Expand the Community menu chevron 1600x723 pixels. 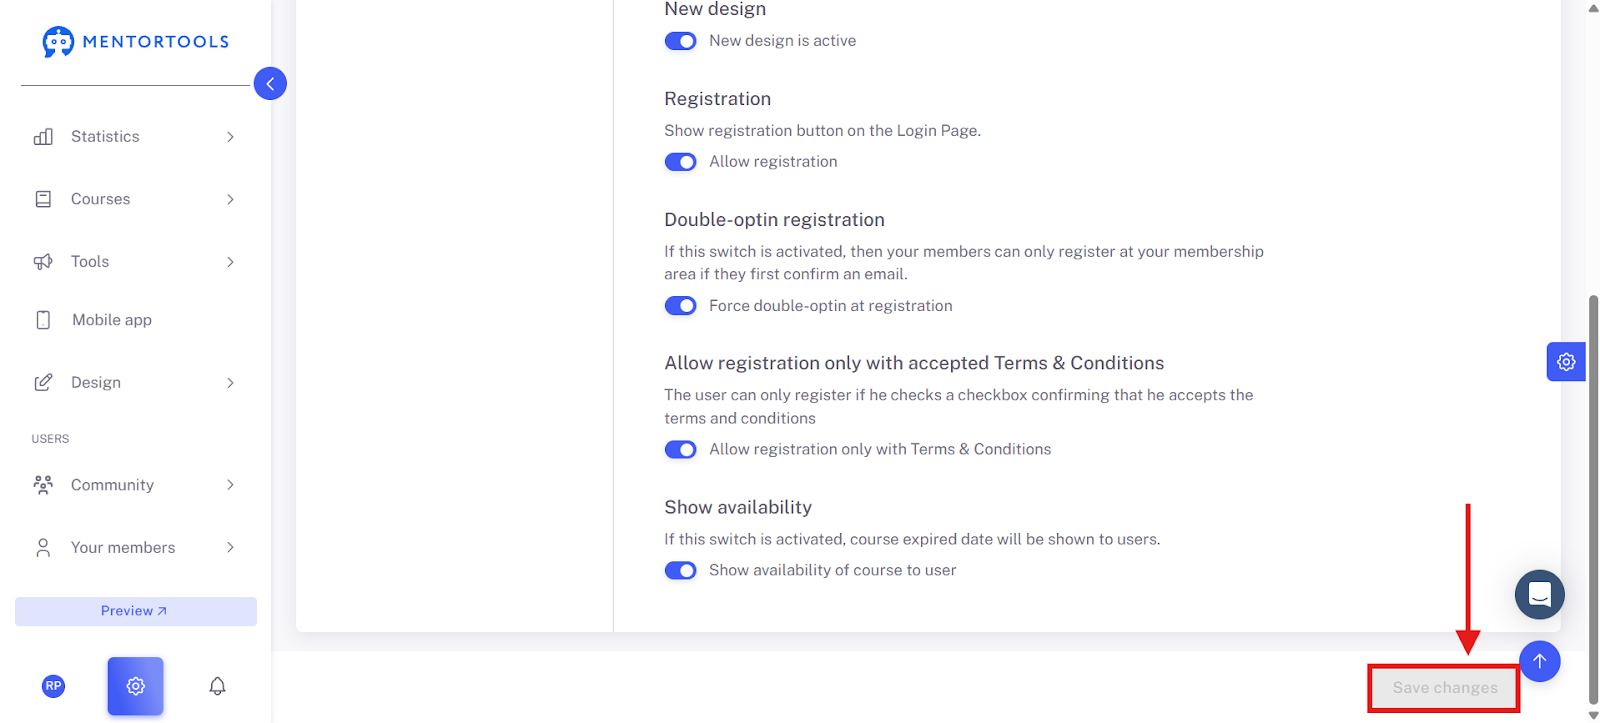pos(230,485)
